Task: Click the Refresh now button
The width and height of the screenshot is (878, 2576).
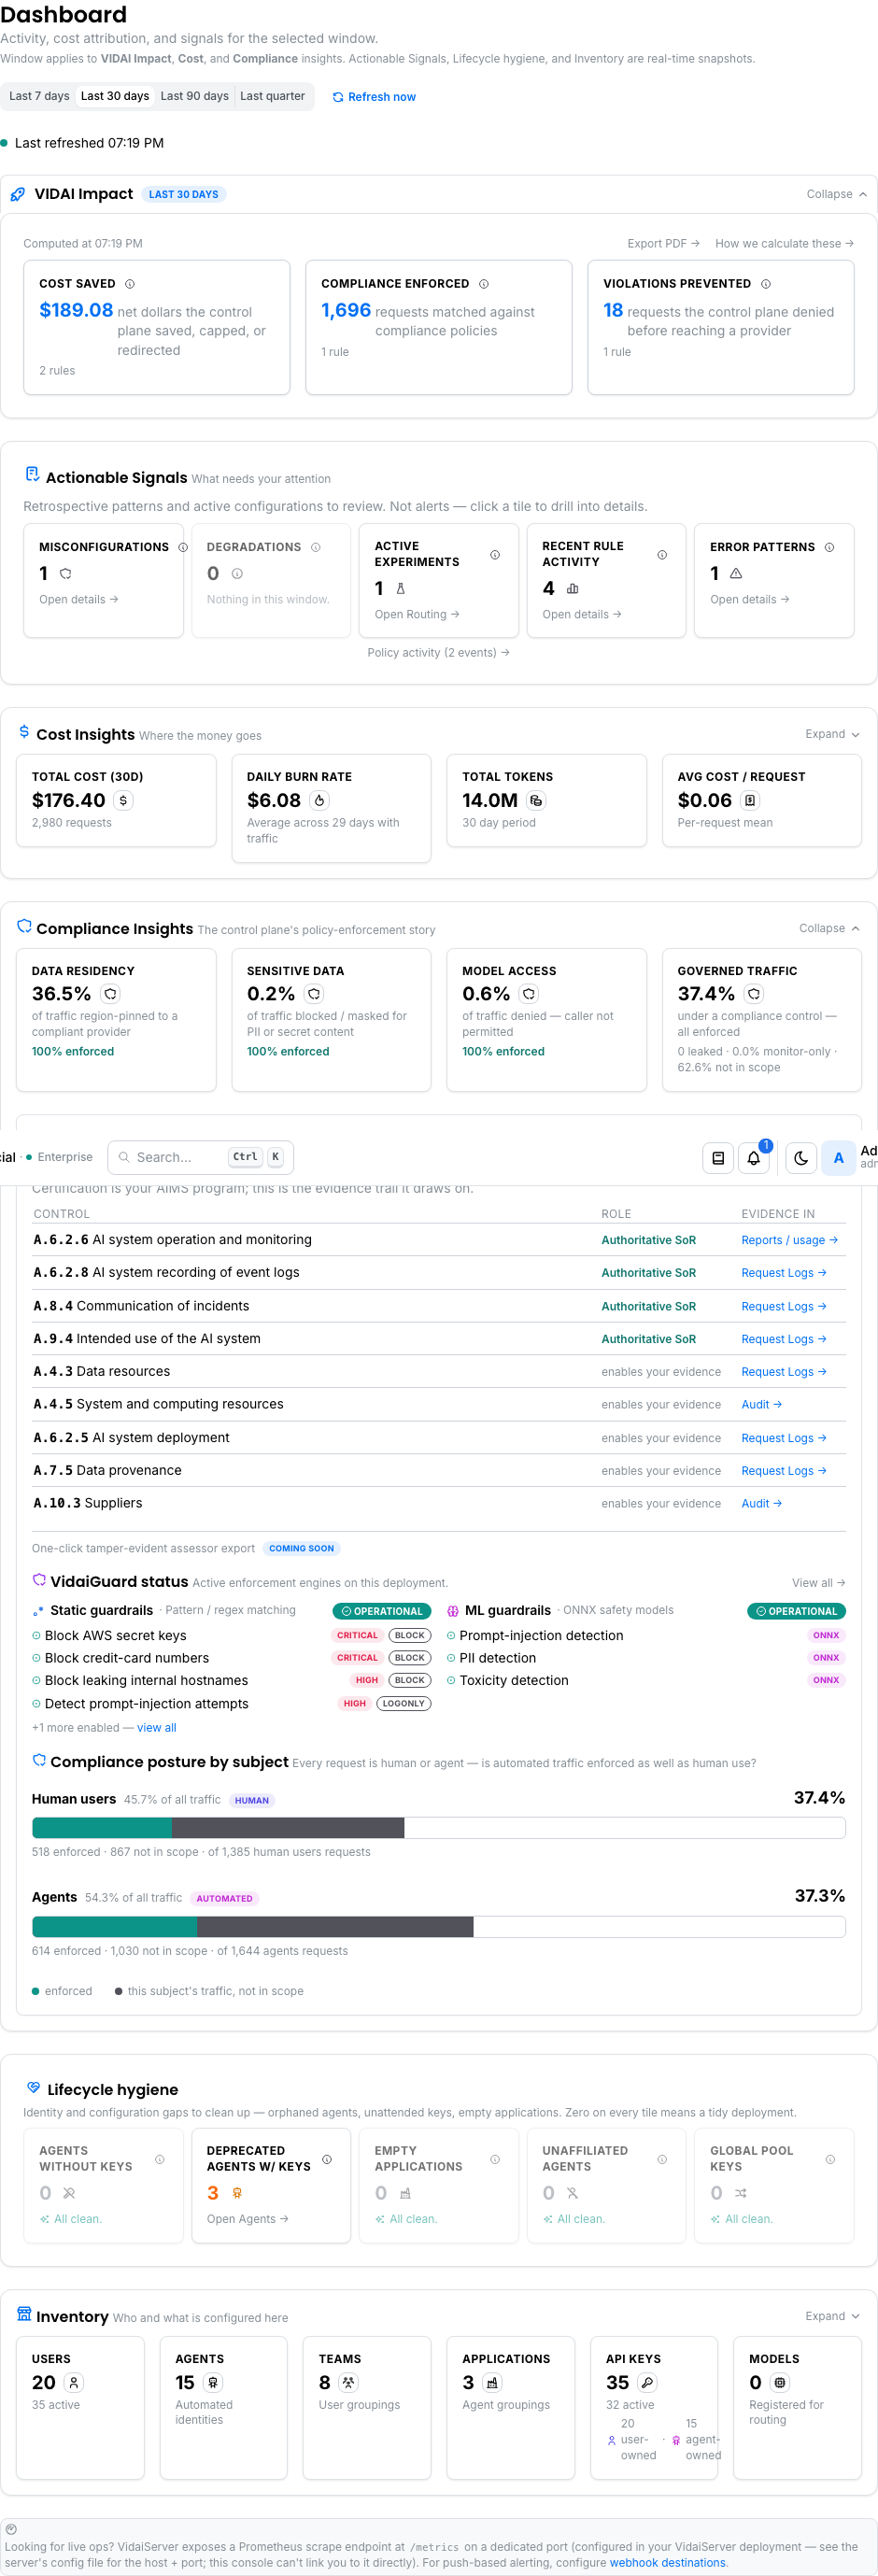Action: pyautogui.click(x=374, y=97)
